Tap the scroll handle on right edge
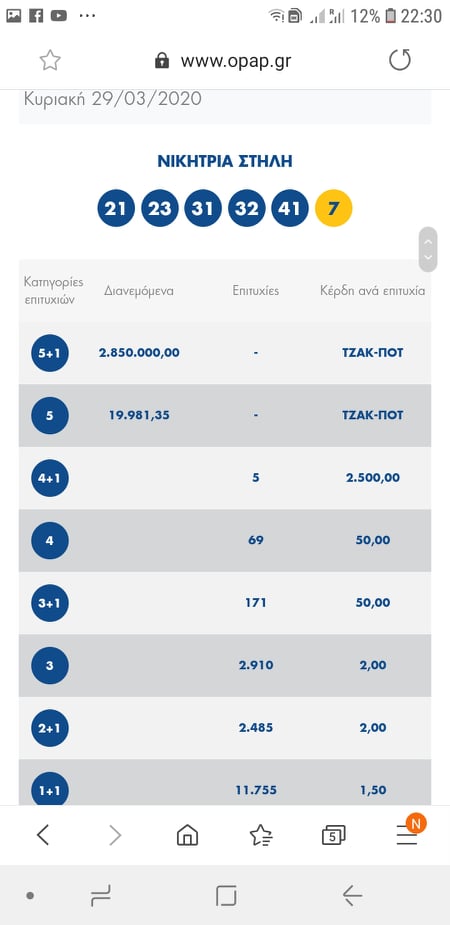Screen dimensions: 450x925 (x=428, y=249)
